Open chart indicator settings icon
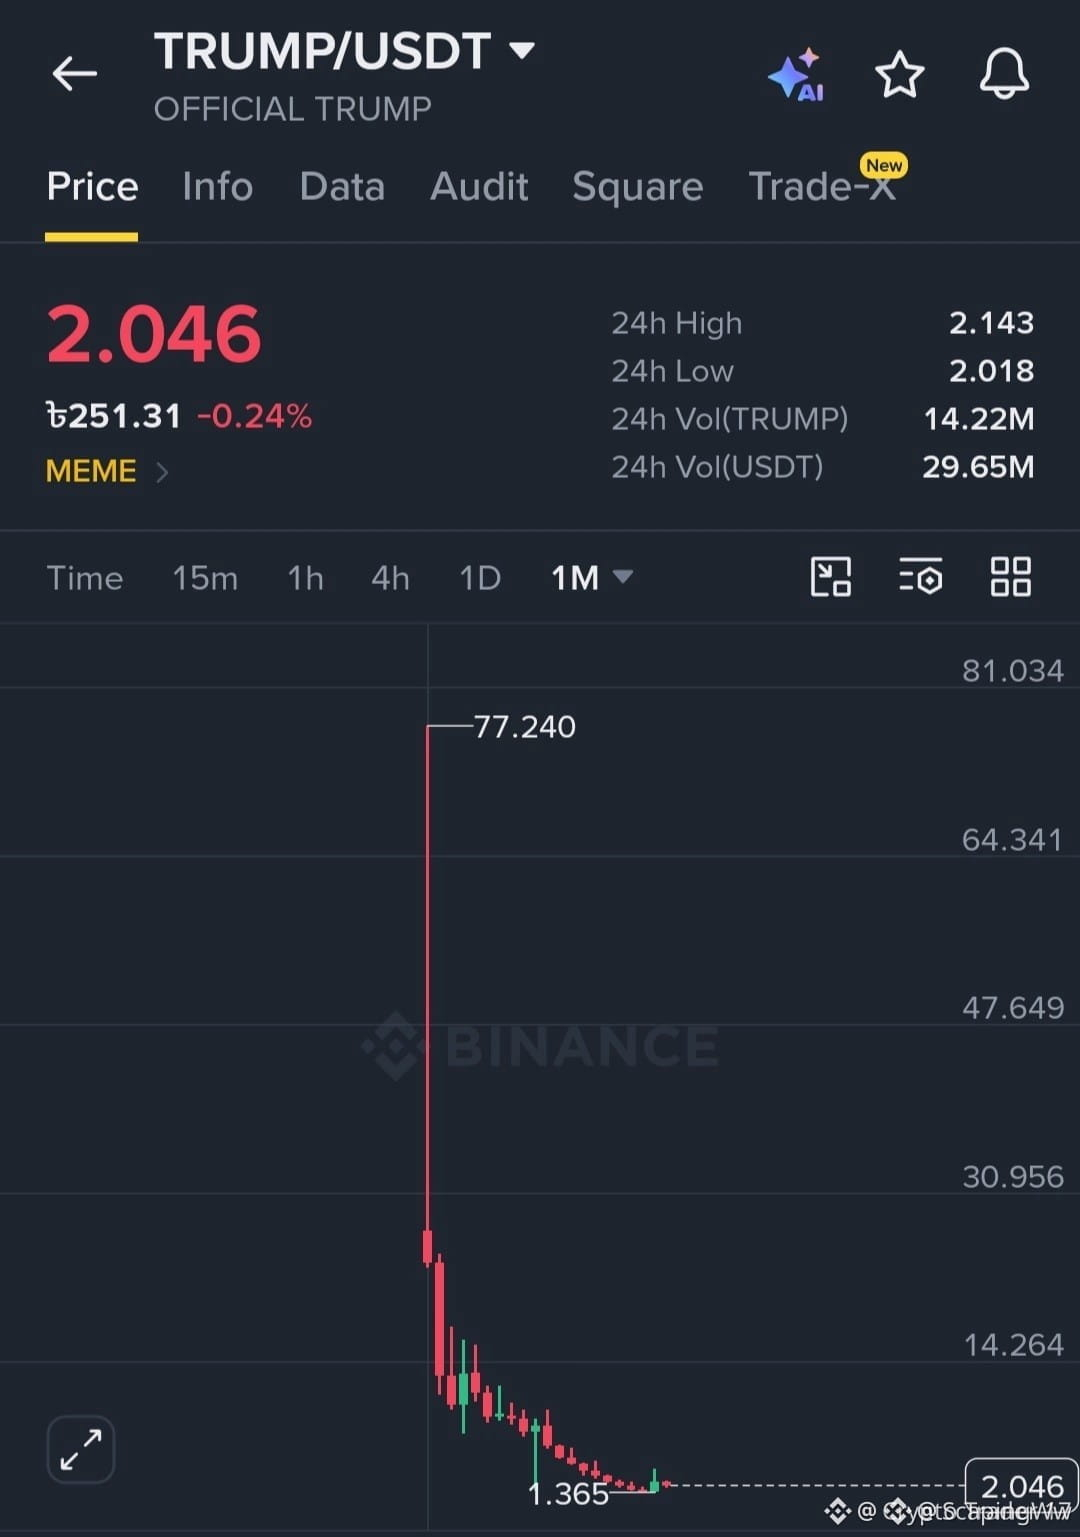Screen dimensions: 1080x1537 click(920, 577)
